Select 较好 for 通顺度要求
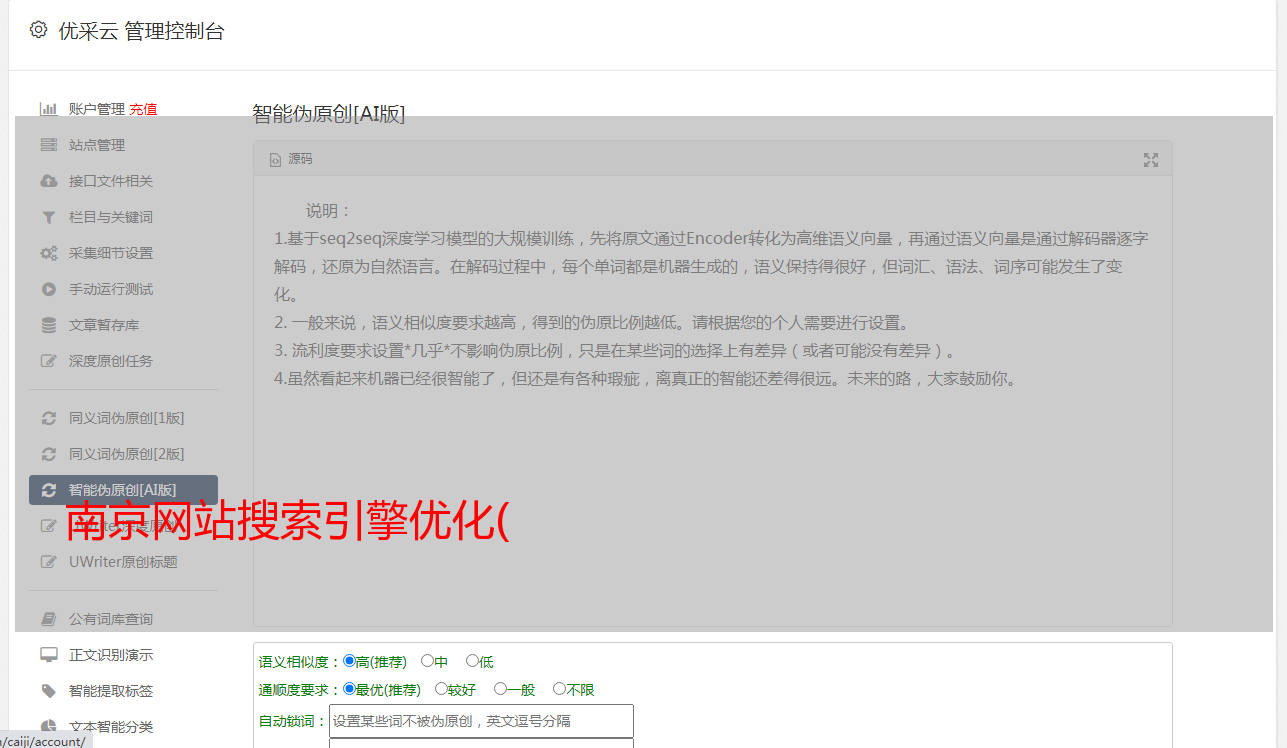Viewport: 1287px width, 748px height. point(441,689)
